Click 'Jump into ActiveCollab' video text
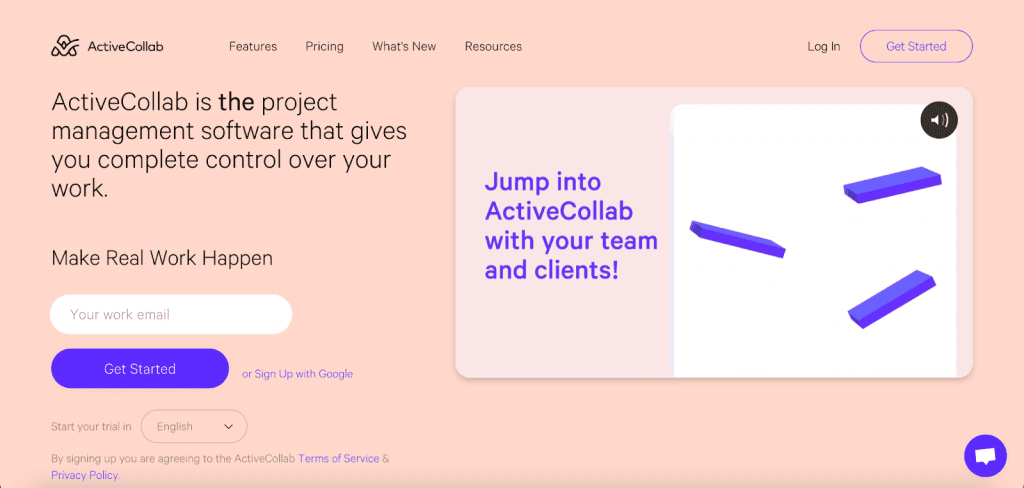 (x=571, y=226)
